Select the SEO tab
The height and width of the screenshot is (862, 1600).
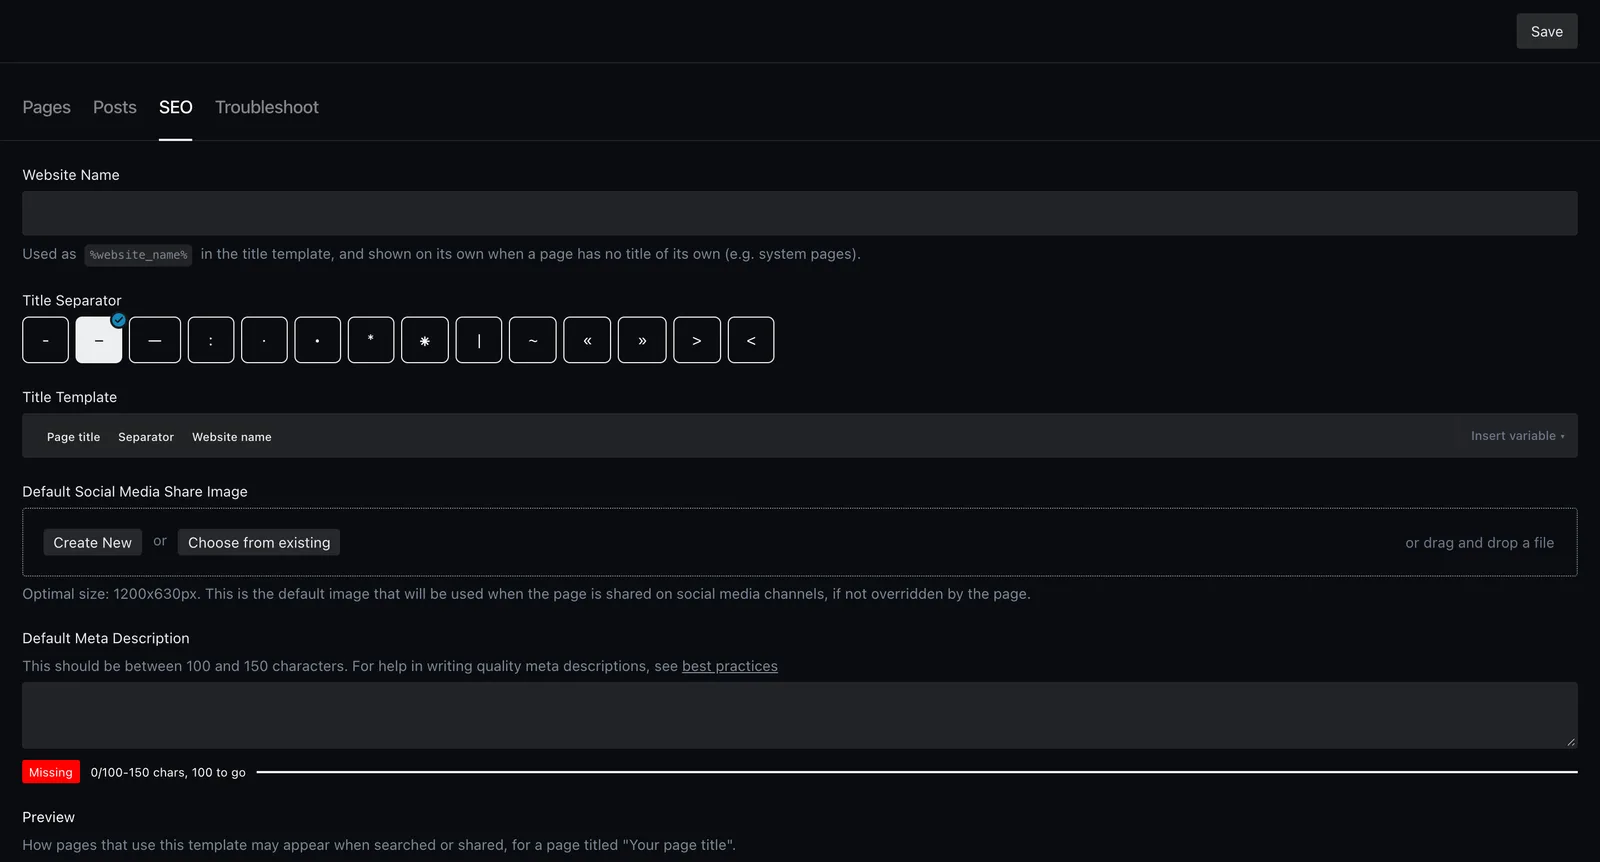176,107
